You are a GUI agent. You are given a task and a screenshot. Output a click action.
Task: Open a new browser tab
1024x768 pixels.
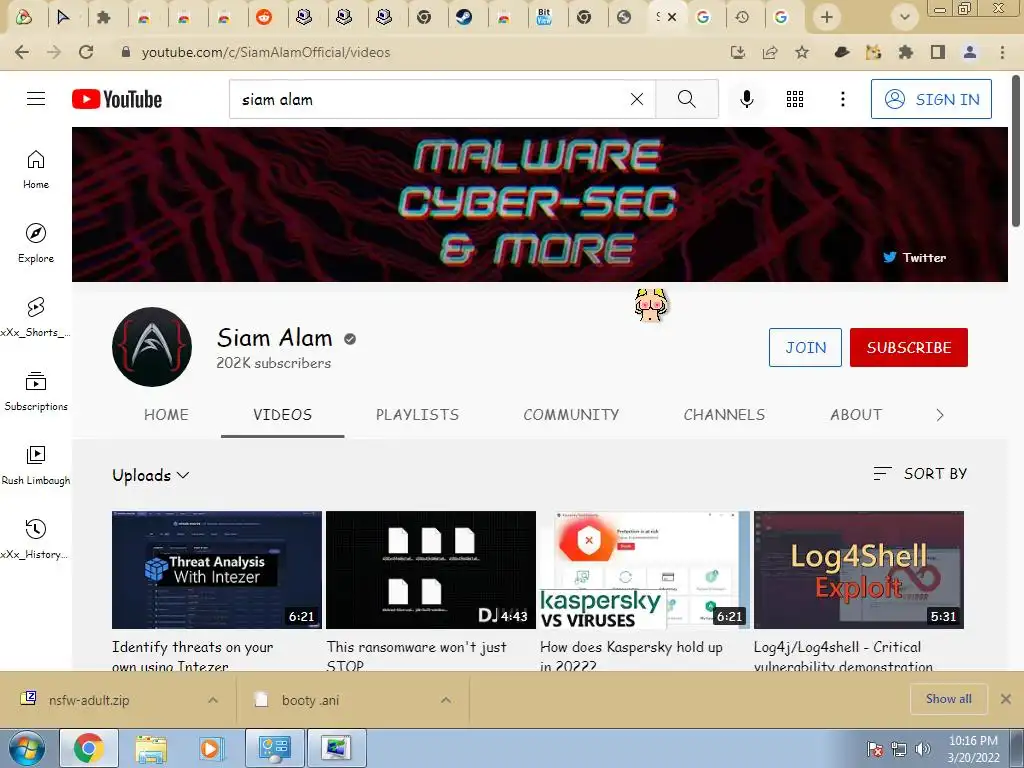click(827, 17)
